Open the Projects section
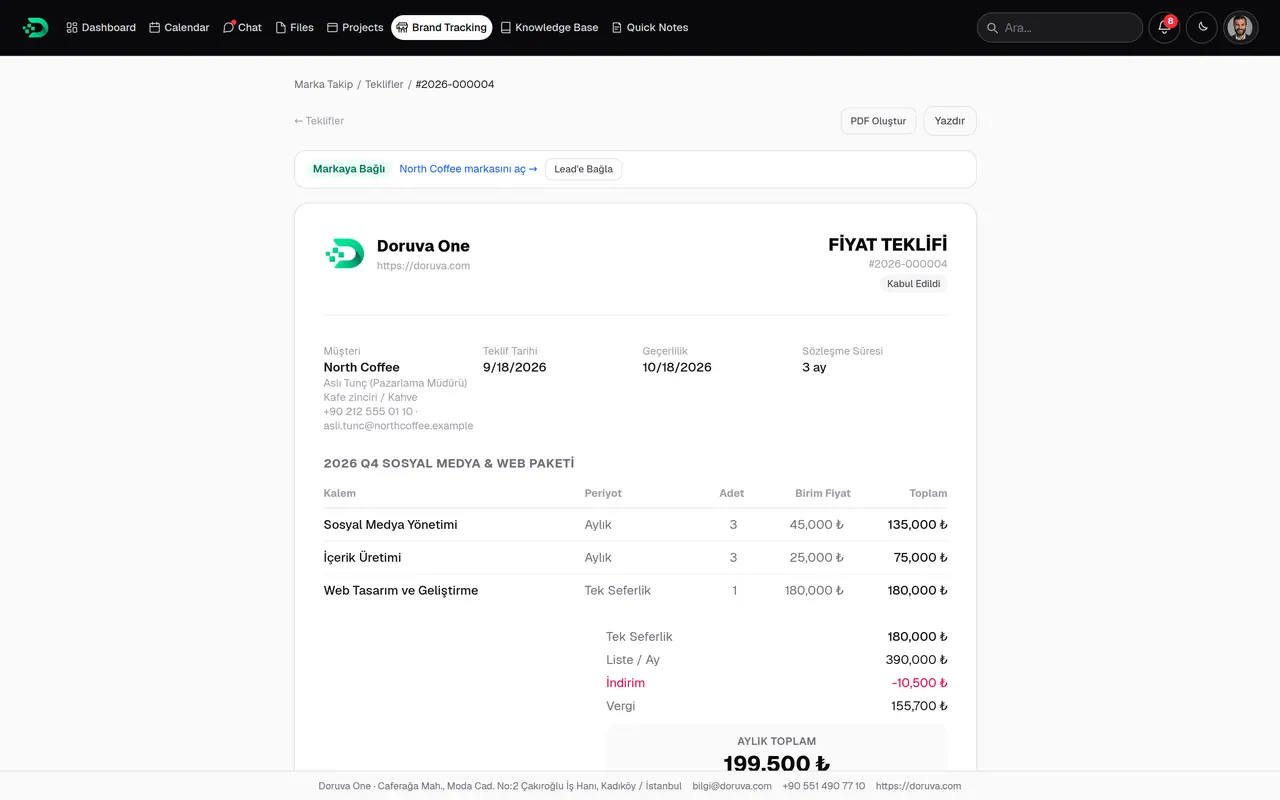Image resolution: width=1280 pixels, height=800 pixels. click(x=355, y=27)
